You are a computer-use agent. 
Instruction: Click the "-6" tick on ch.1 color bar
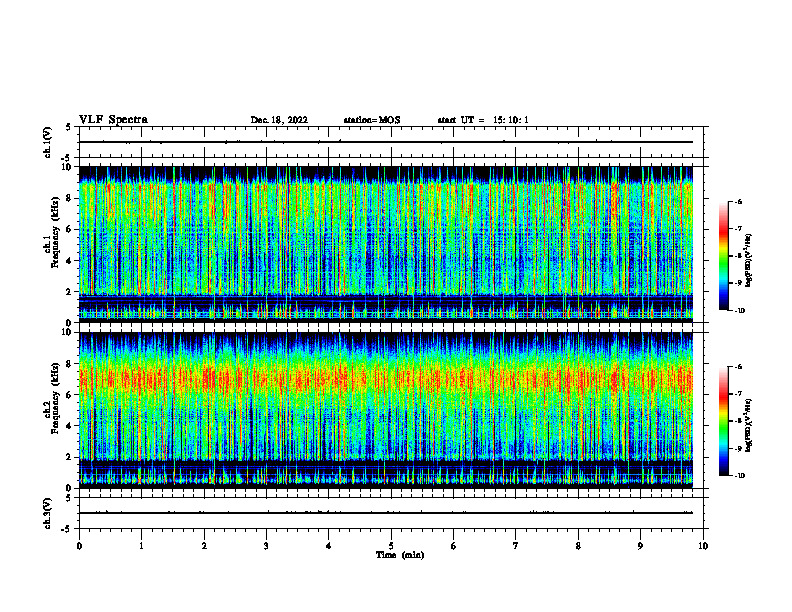click(739, 201)
